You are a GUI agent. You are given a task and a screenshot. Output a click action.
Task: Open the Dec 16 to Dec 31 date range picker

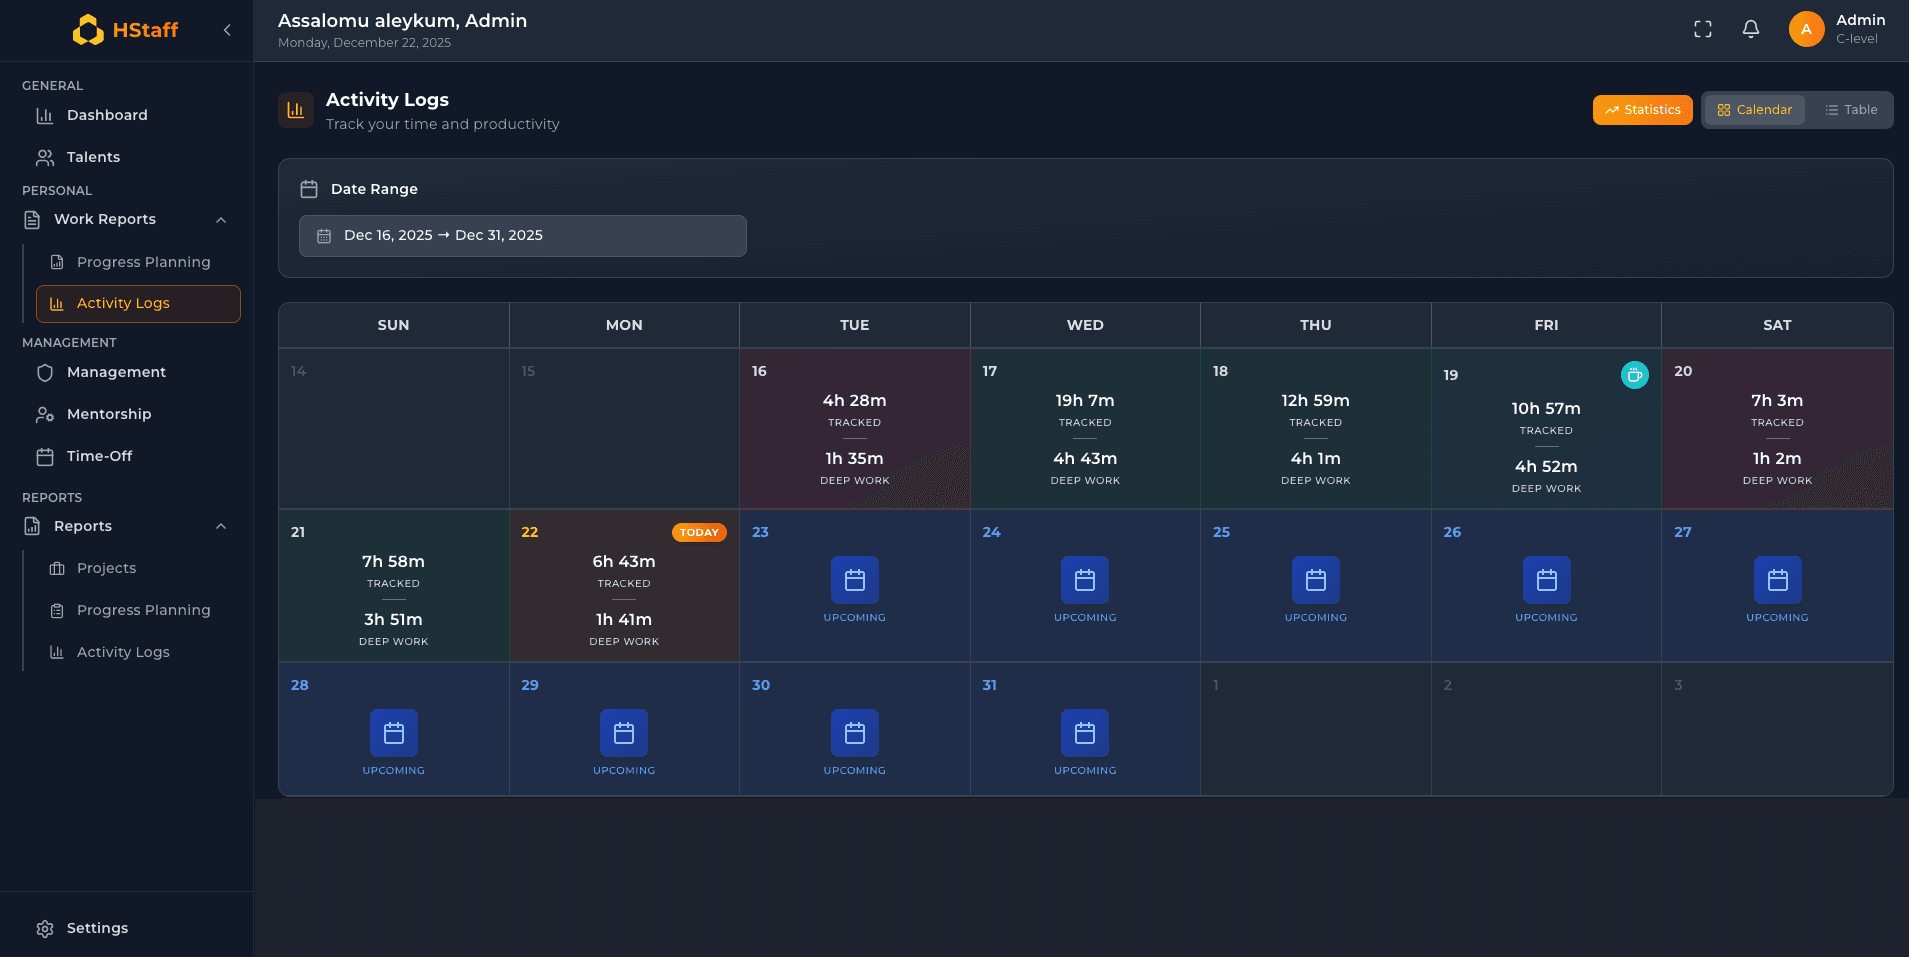522,235
